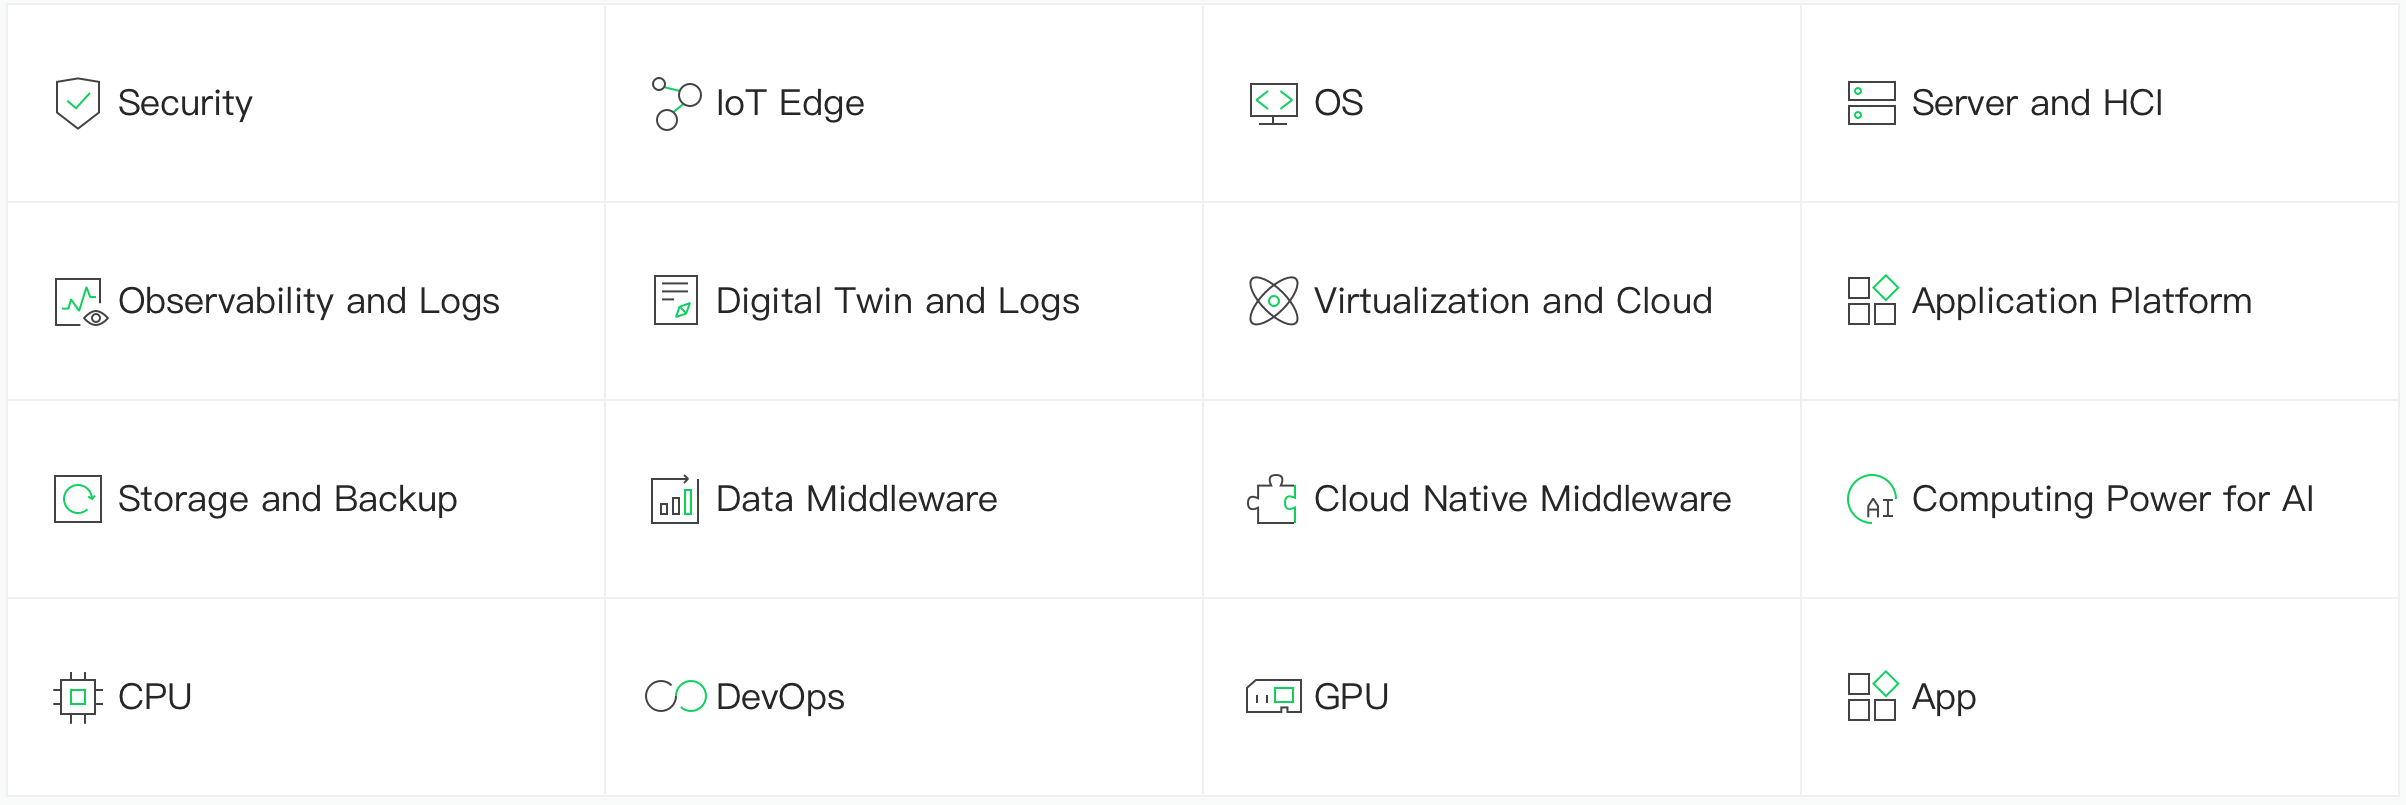The width and height of the screenshot is (2406, 805).
Task: Click the GPU card icon
Action: [x=1273, y=696]
